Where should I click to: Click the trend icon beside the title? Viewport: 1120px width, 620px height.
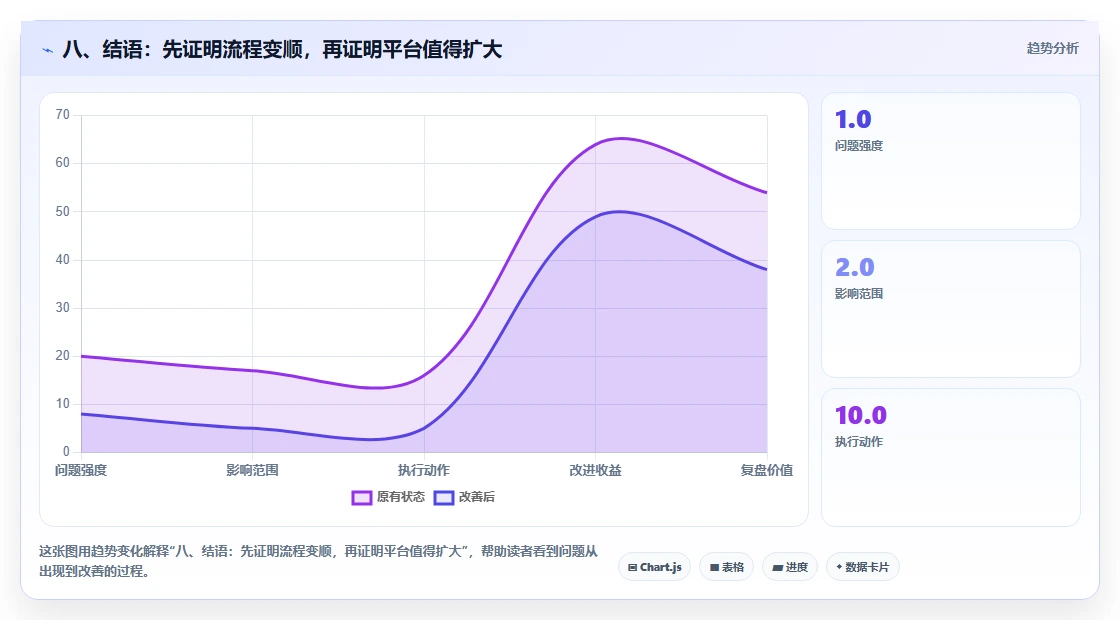point(48,51)
